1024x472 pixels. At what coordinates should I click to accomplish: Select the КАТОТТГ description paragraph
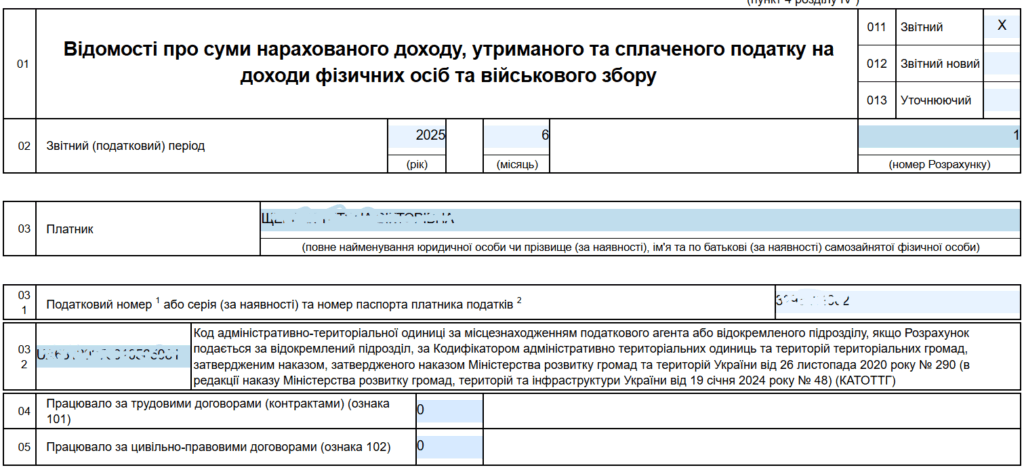pyautogui.click(x=581, y=356)
